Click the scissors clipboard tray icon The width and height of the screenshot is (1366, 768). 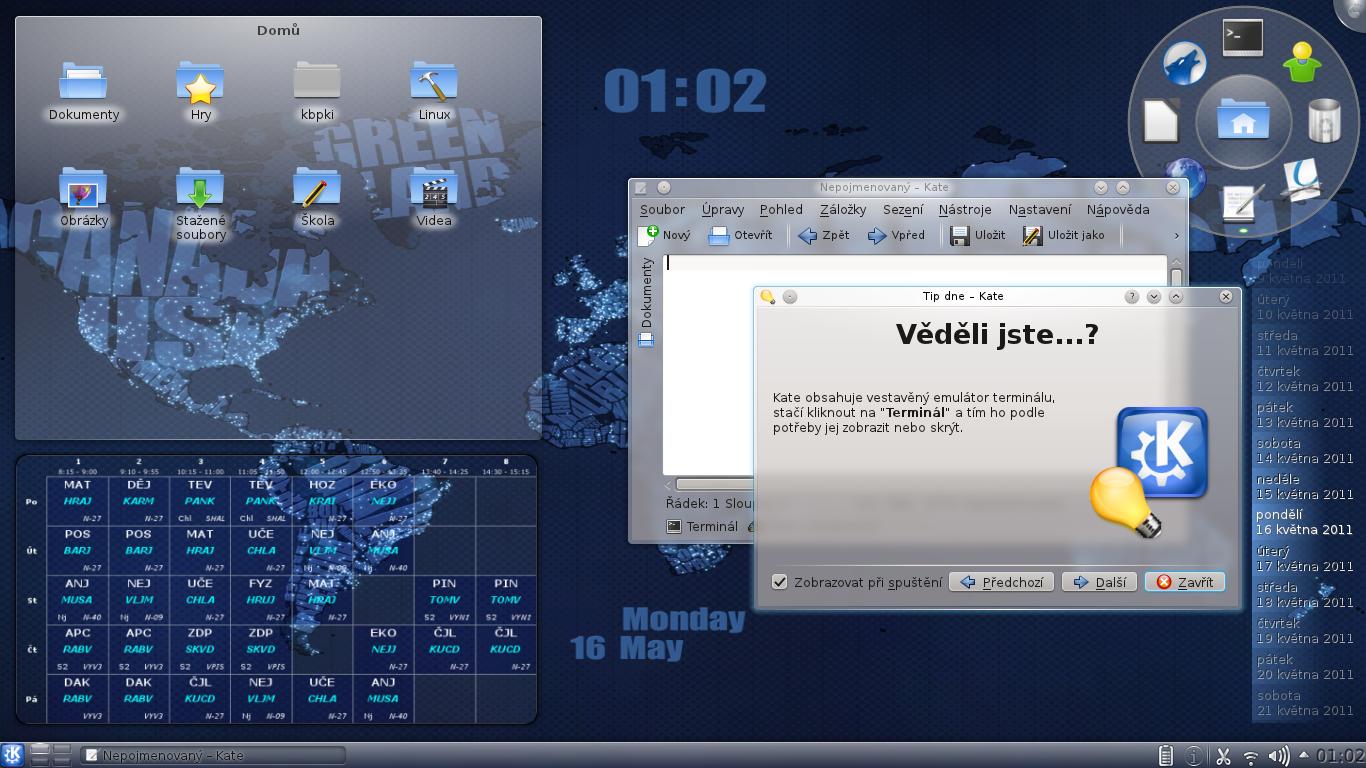click(1222, 756)
